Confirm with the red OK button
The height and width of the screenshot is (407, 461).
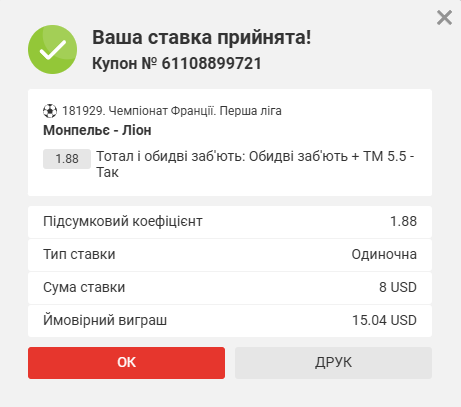(126, 363)
